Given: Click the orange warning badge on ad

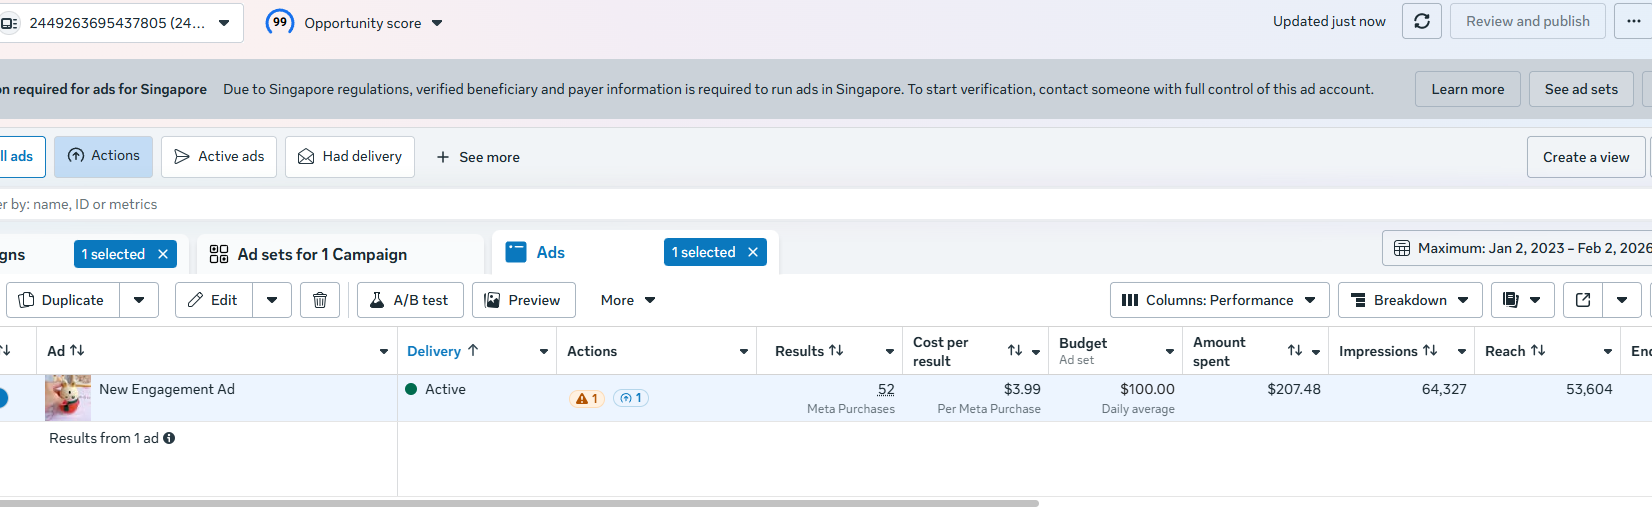Looking at the screenshot, I should (587, 398).
